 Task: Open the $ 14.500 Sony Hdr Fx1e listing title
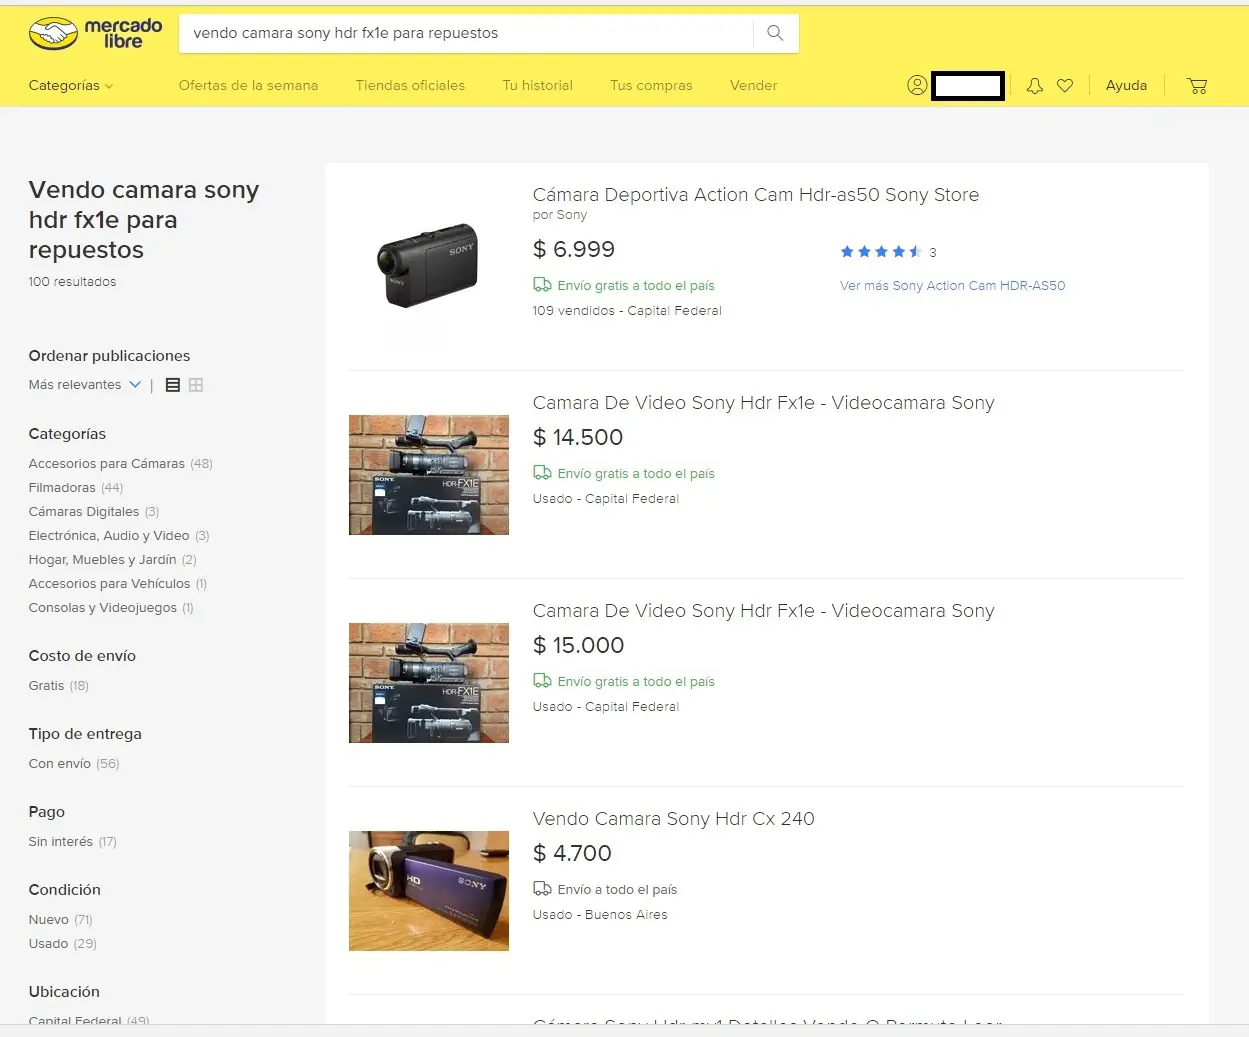click(x=763, y=403)
